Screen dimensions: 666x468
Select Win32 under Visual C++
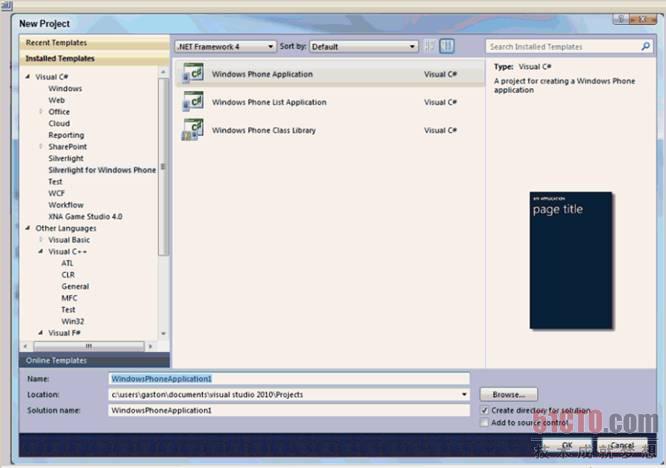tap(73, 321)
